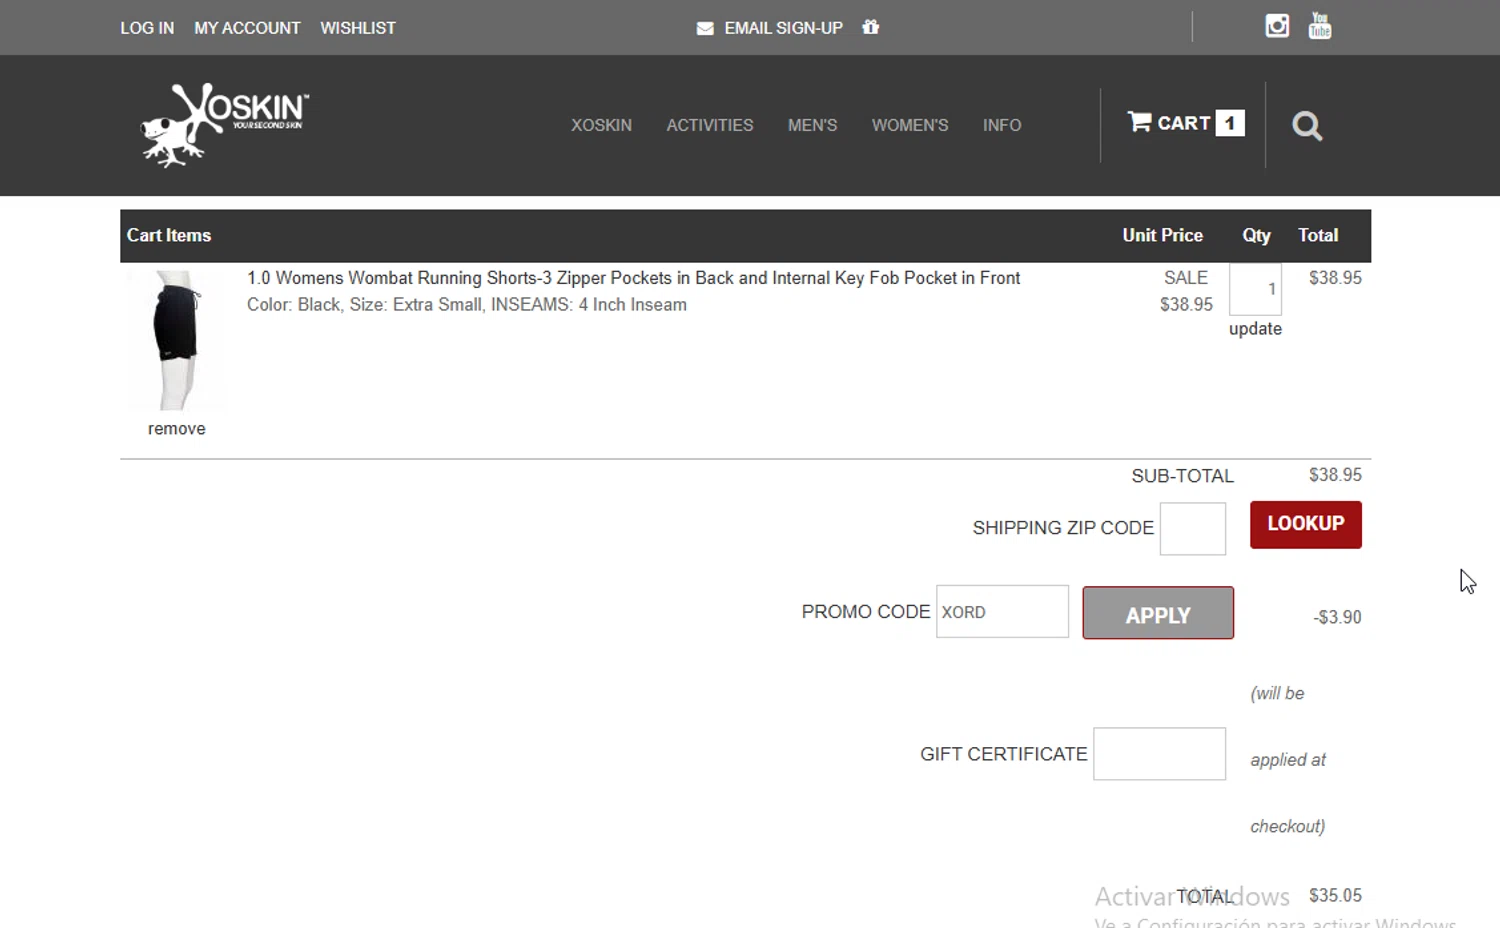Open the search magnifier icon
Screen dimensions: 1500x928
point(1307,126)
